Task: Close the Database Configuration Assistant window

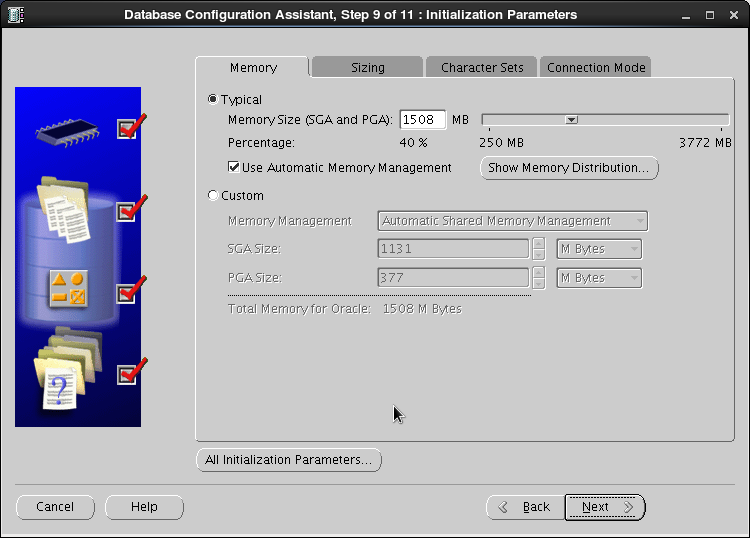Action: click(x=734, y=15)
